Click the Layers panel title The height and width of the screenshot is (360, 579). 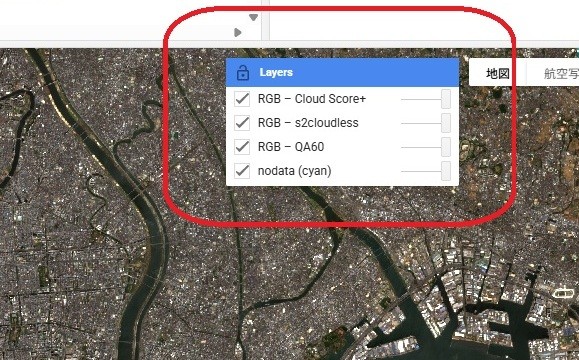(276, 72)
